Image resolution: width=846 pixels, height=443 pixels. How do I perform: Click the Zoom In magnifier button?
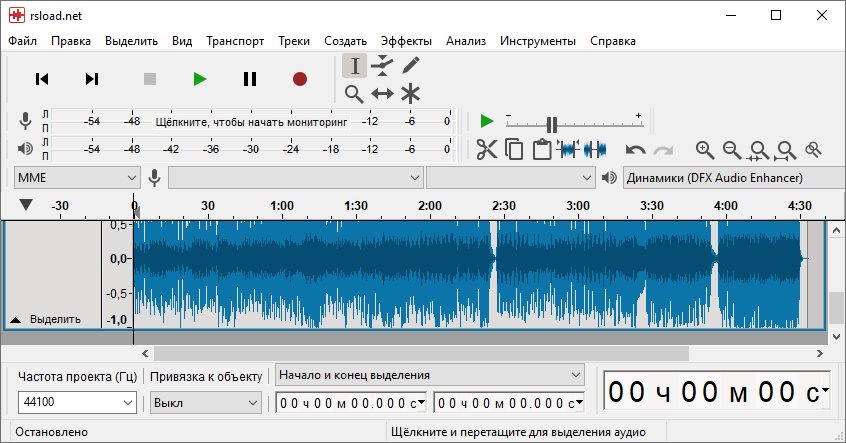click(x=705, y=150)
